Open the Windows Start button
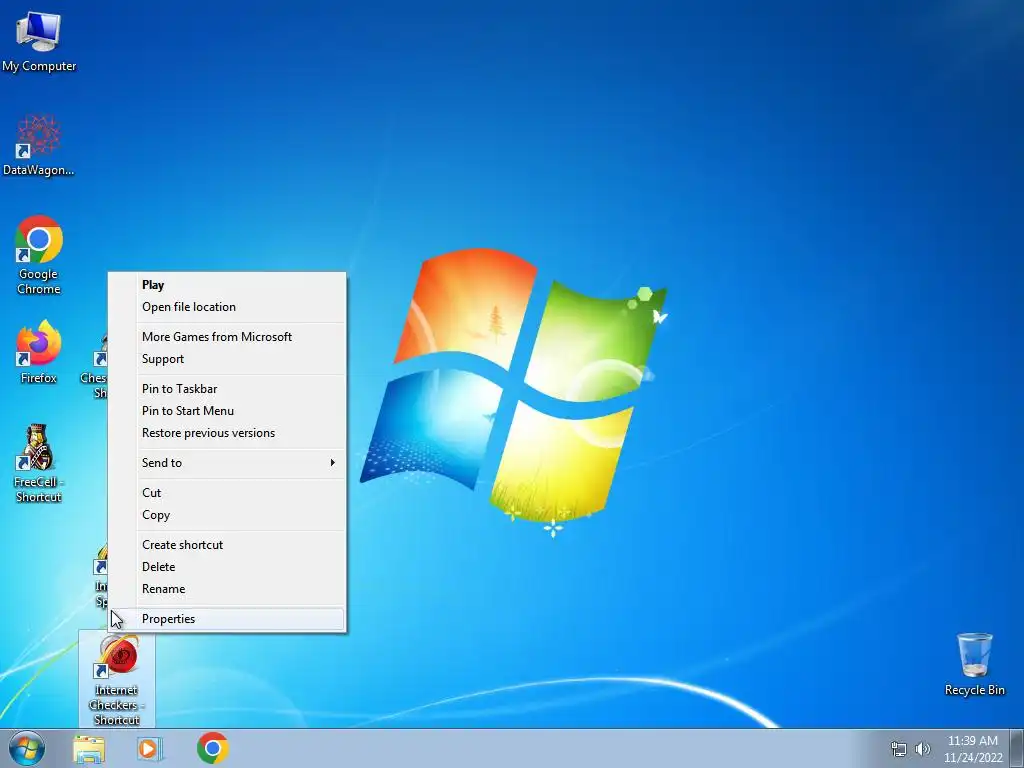This screenshot has height=768, width=1024. [x=27, y=748]
